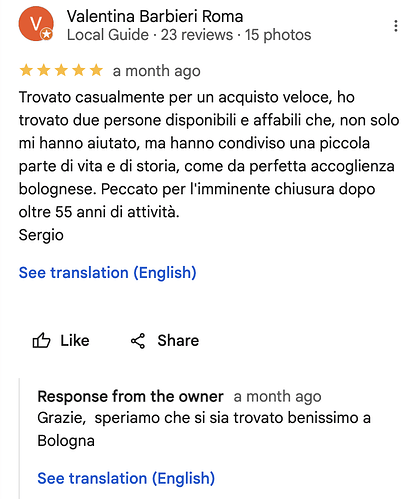See English translation of owner's response

(x=126, y=478)
